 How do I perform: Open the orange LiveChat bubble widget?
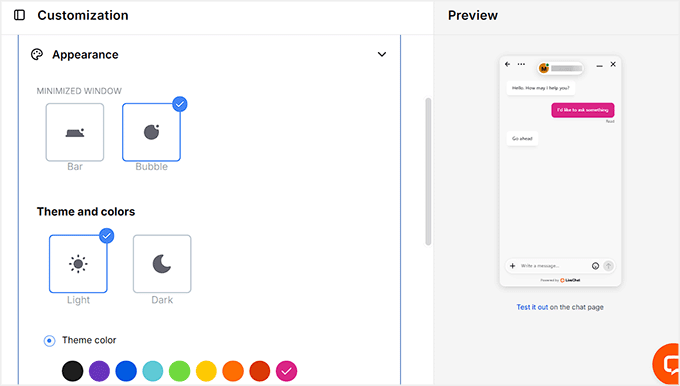tap(667, 363)
